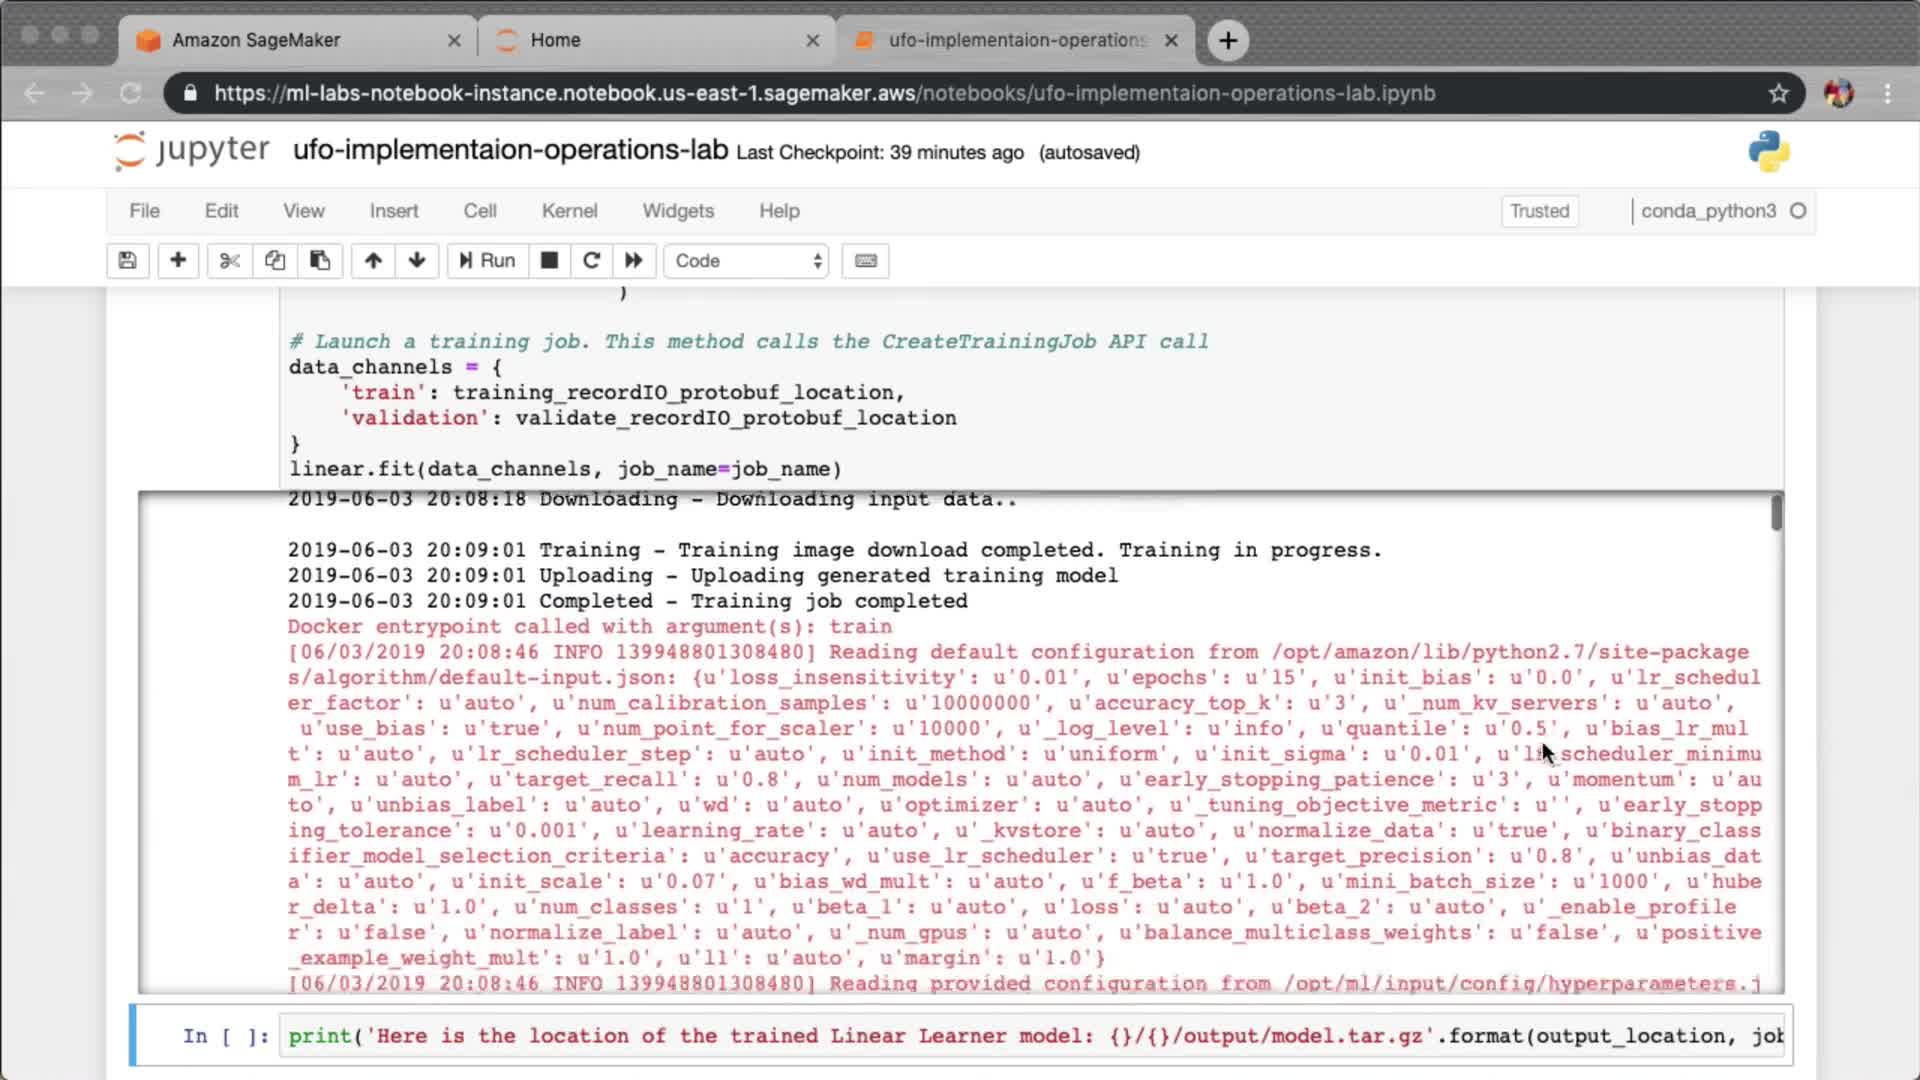Open the Code cell type dropdown
Image resolution: width=1920 pixels, height=1080 pixels.
747,261
